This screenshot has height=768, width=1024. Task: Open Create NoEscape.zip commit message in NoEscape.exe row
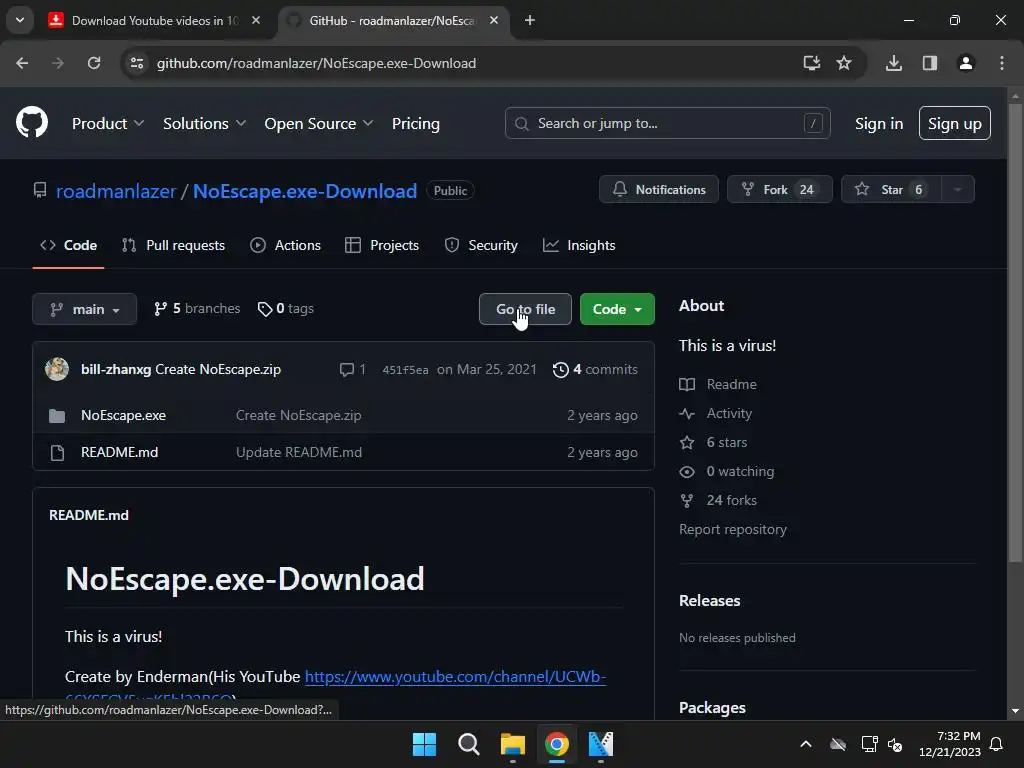[x=298, y=415]
